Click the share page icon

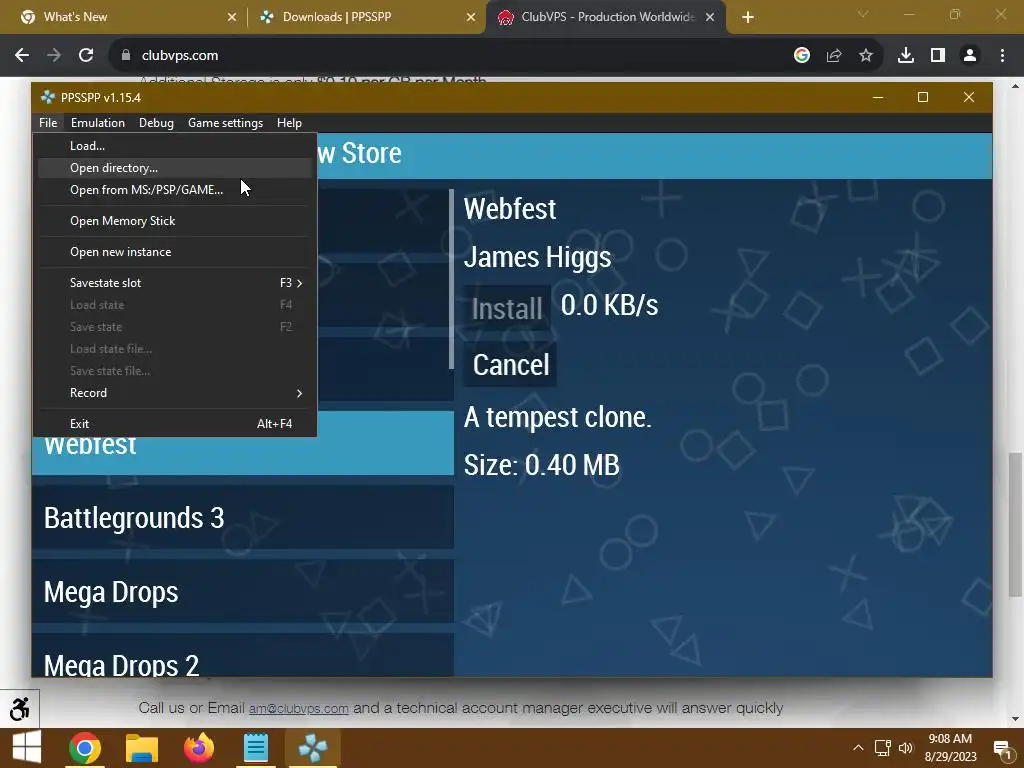[834, 56]
